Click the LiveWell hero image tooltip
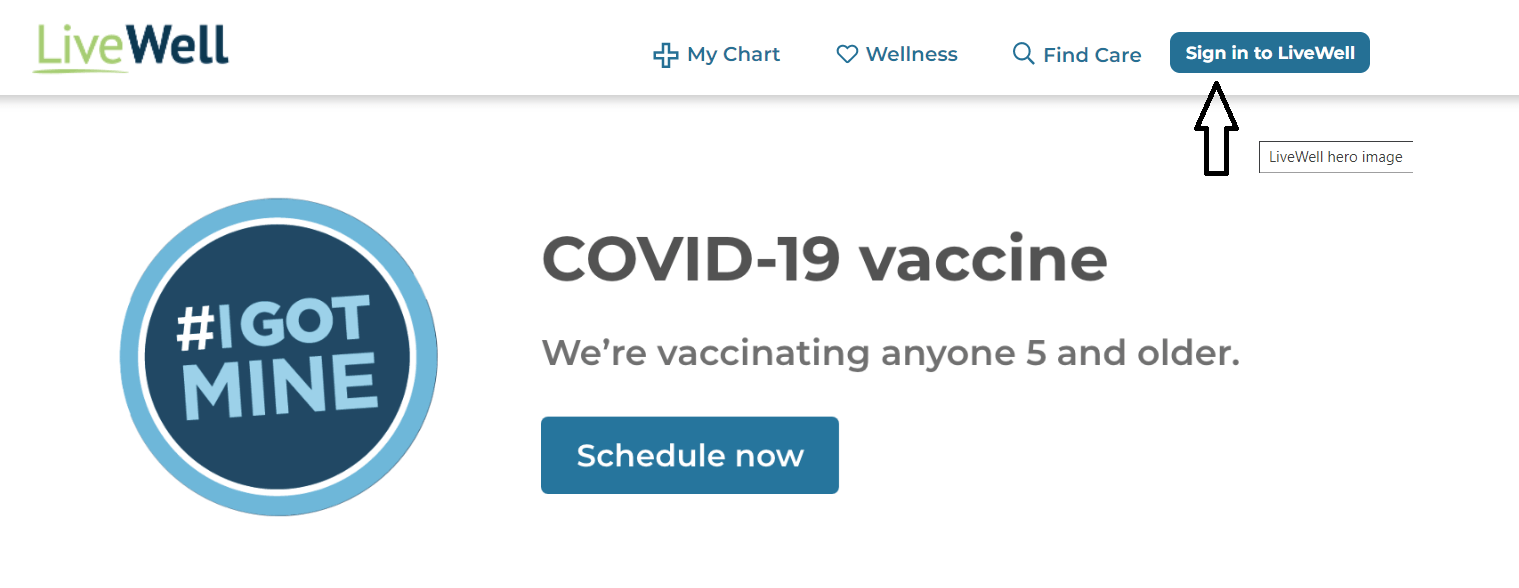This screenshot has height=588, width=1519. (x=1335, y=157)
